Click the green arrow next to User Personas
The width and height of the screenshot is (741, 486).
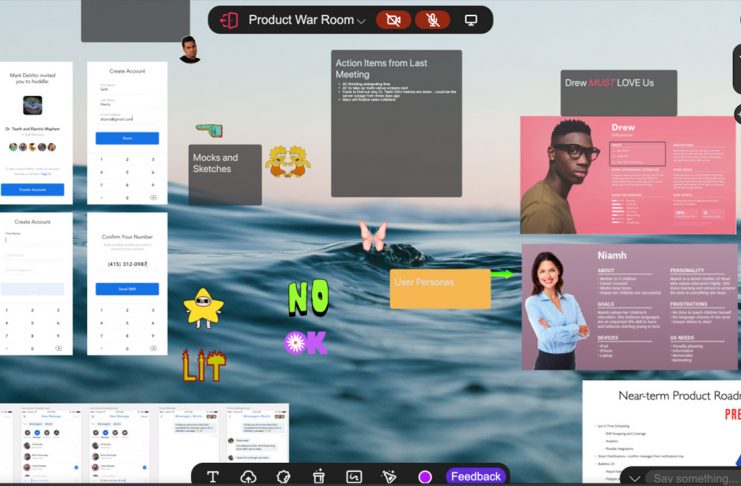tap(502, 274)
